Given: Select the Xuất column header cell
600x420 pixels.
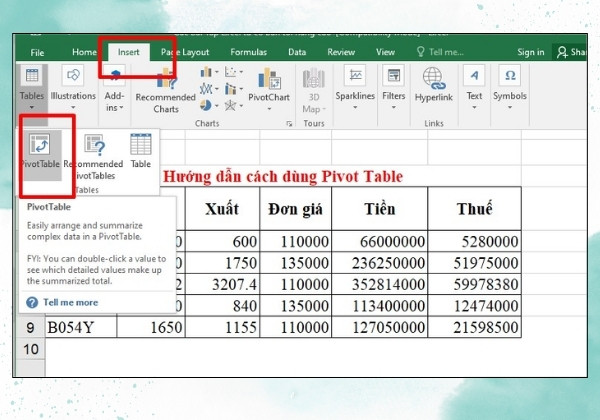Looking at the screenshot, I should pos(222,208).
